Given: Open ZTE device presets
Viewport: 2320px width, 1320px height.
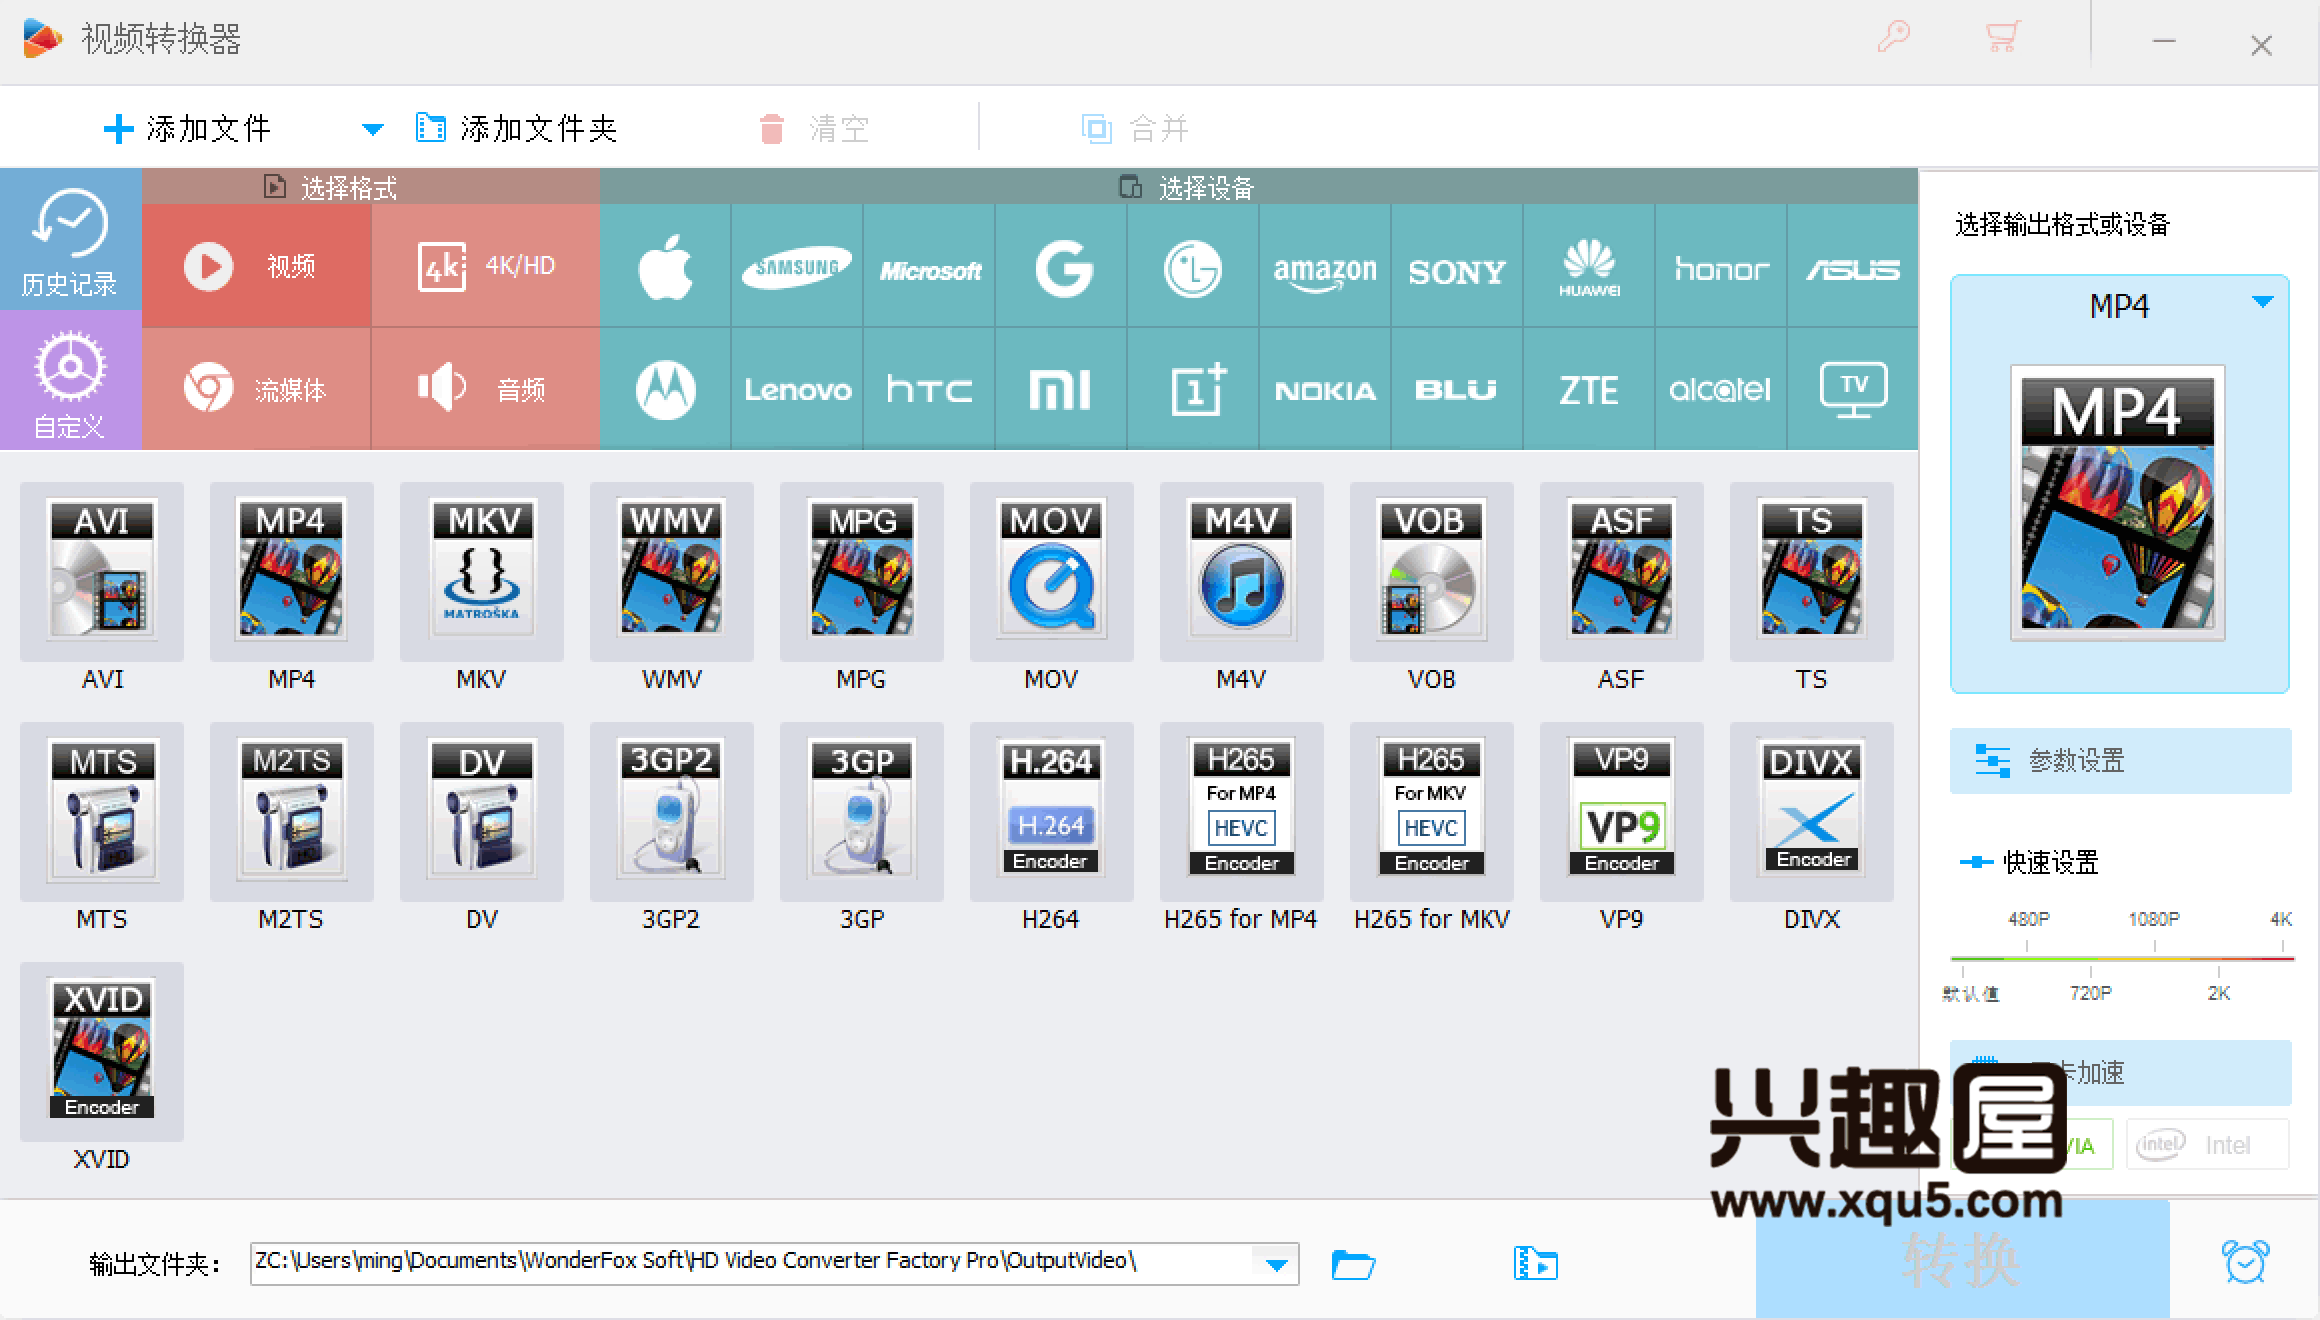Looking at the screenshot, I should click(x=1589, y=389).
